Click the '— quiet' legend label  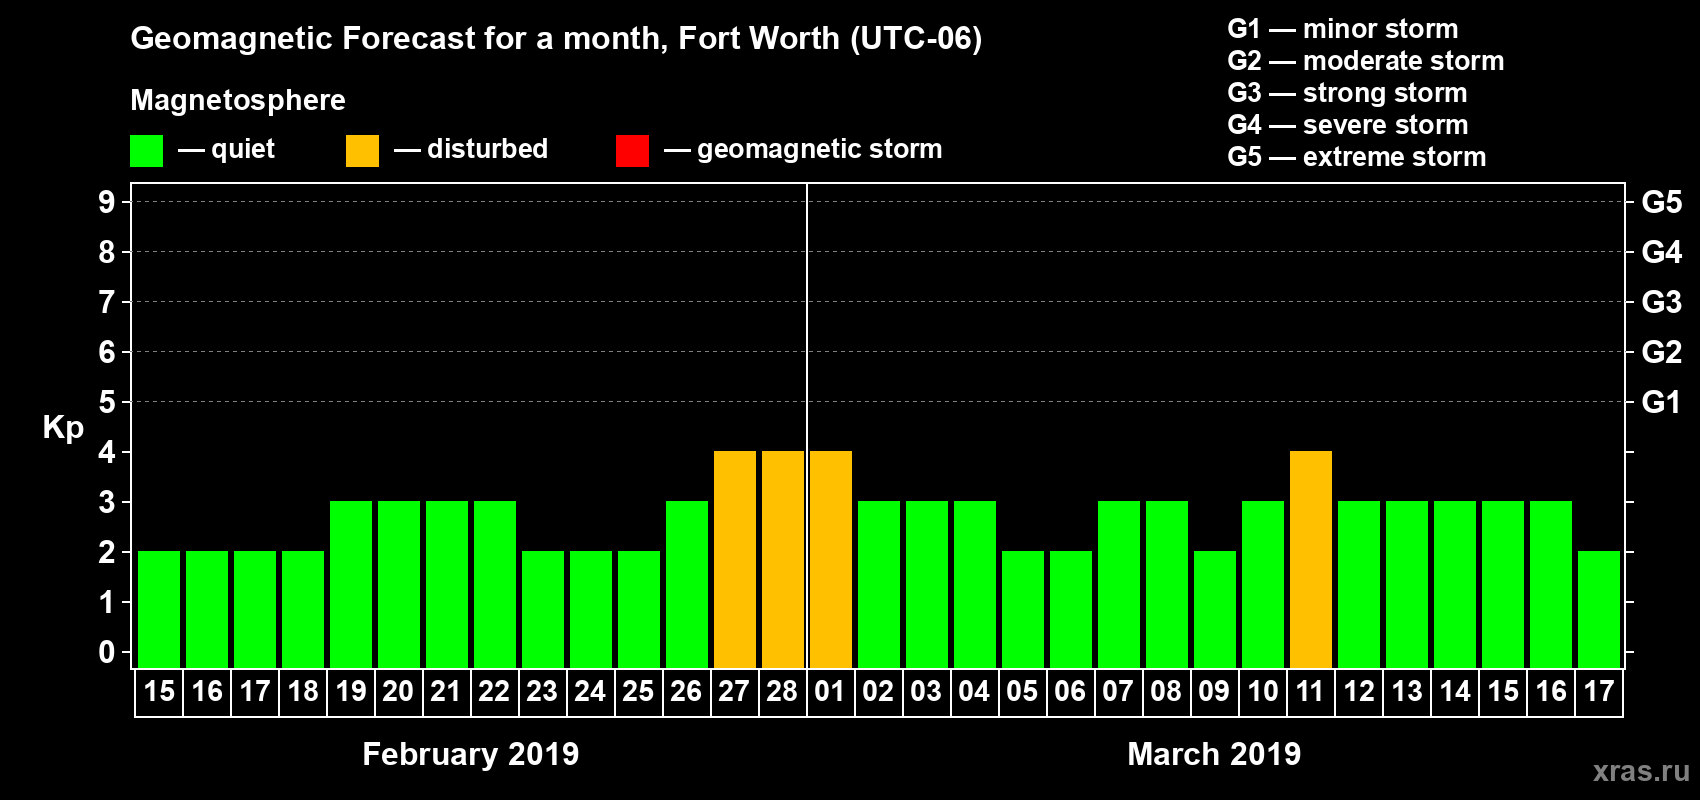(x=226, y=150)
